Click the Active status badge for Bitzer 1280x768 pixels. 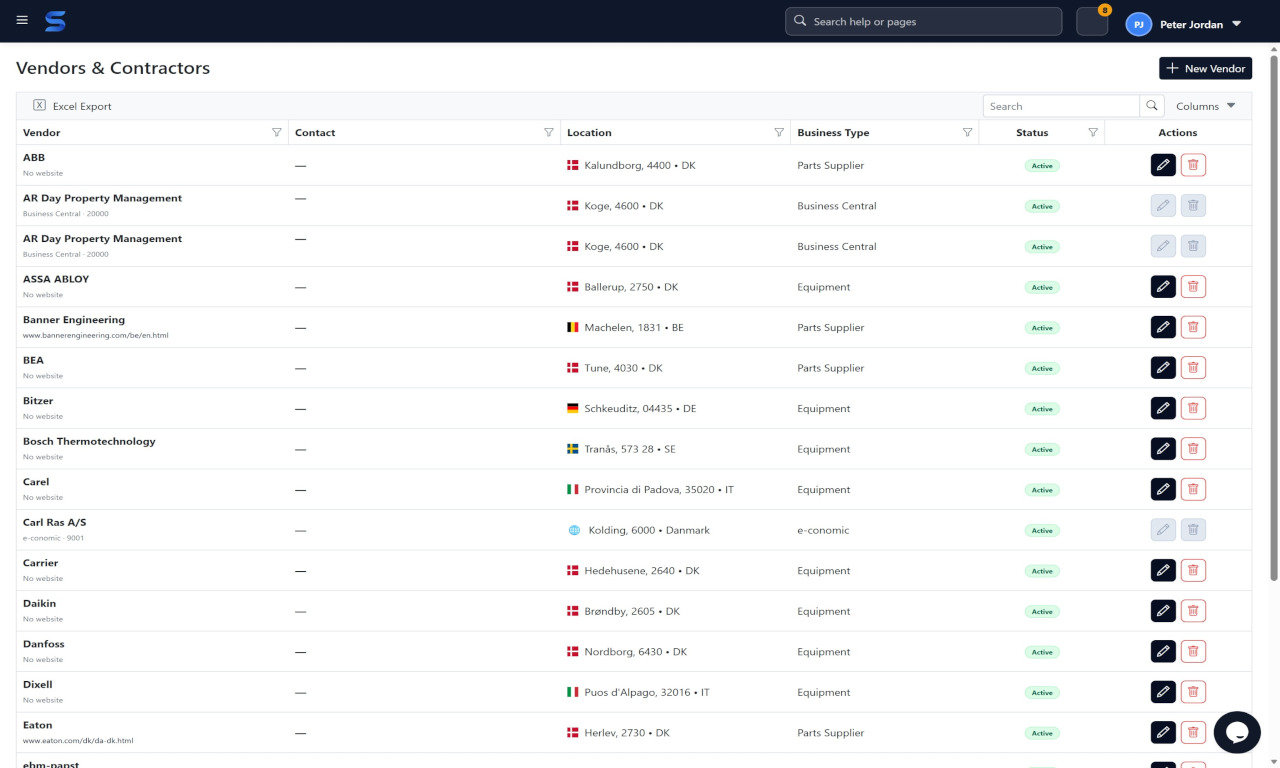(1042, 409)
